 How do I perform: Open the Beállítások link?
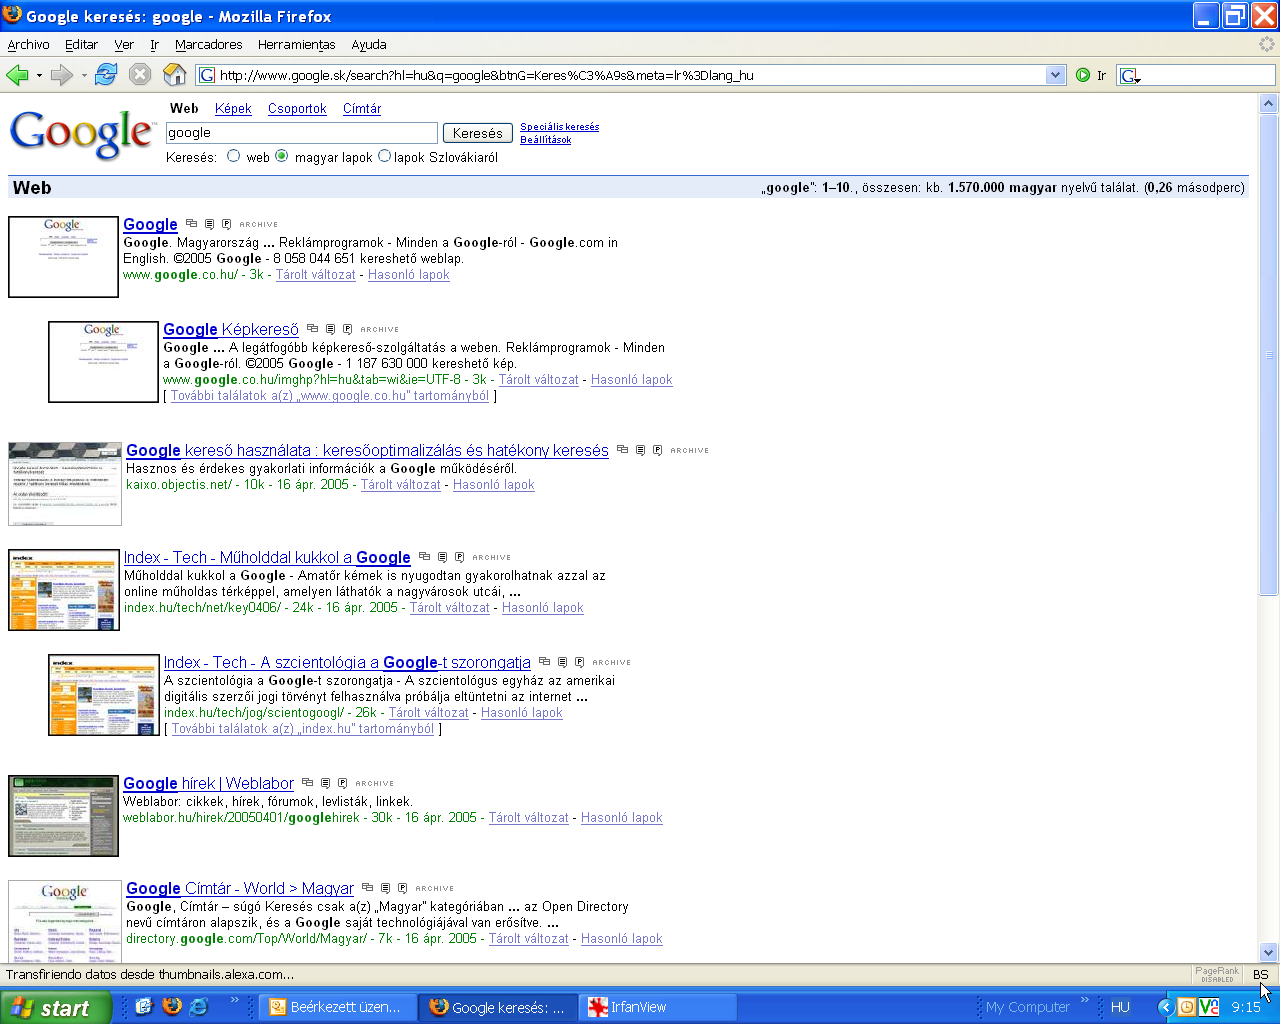tap(546, 140)
